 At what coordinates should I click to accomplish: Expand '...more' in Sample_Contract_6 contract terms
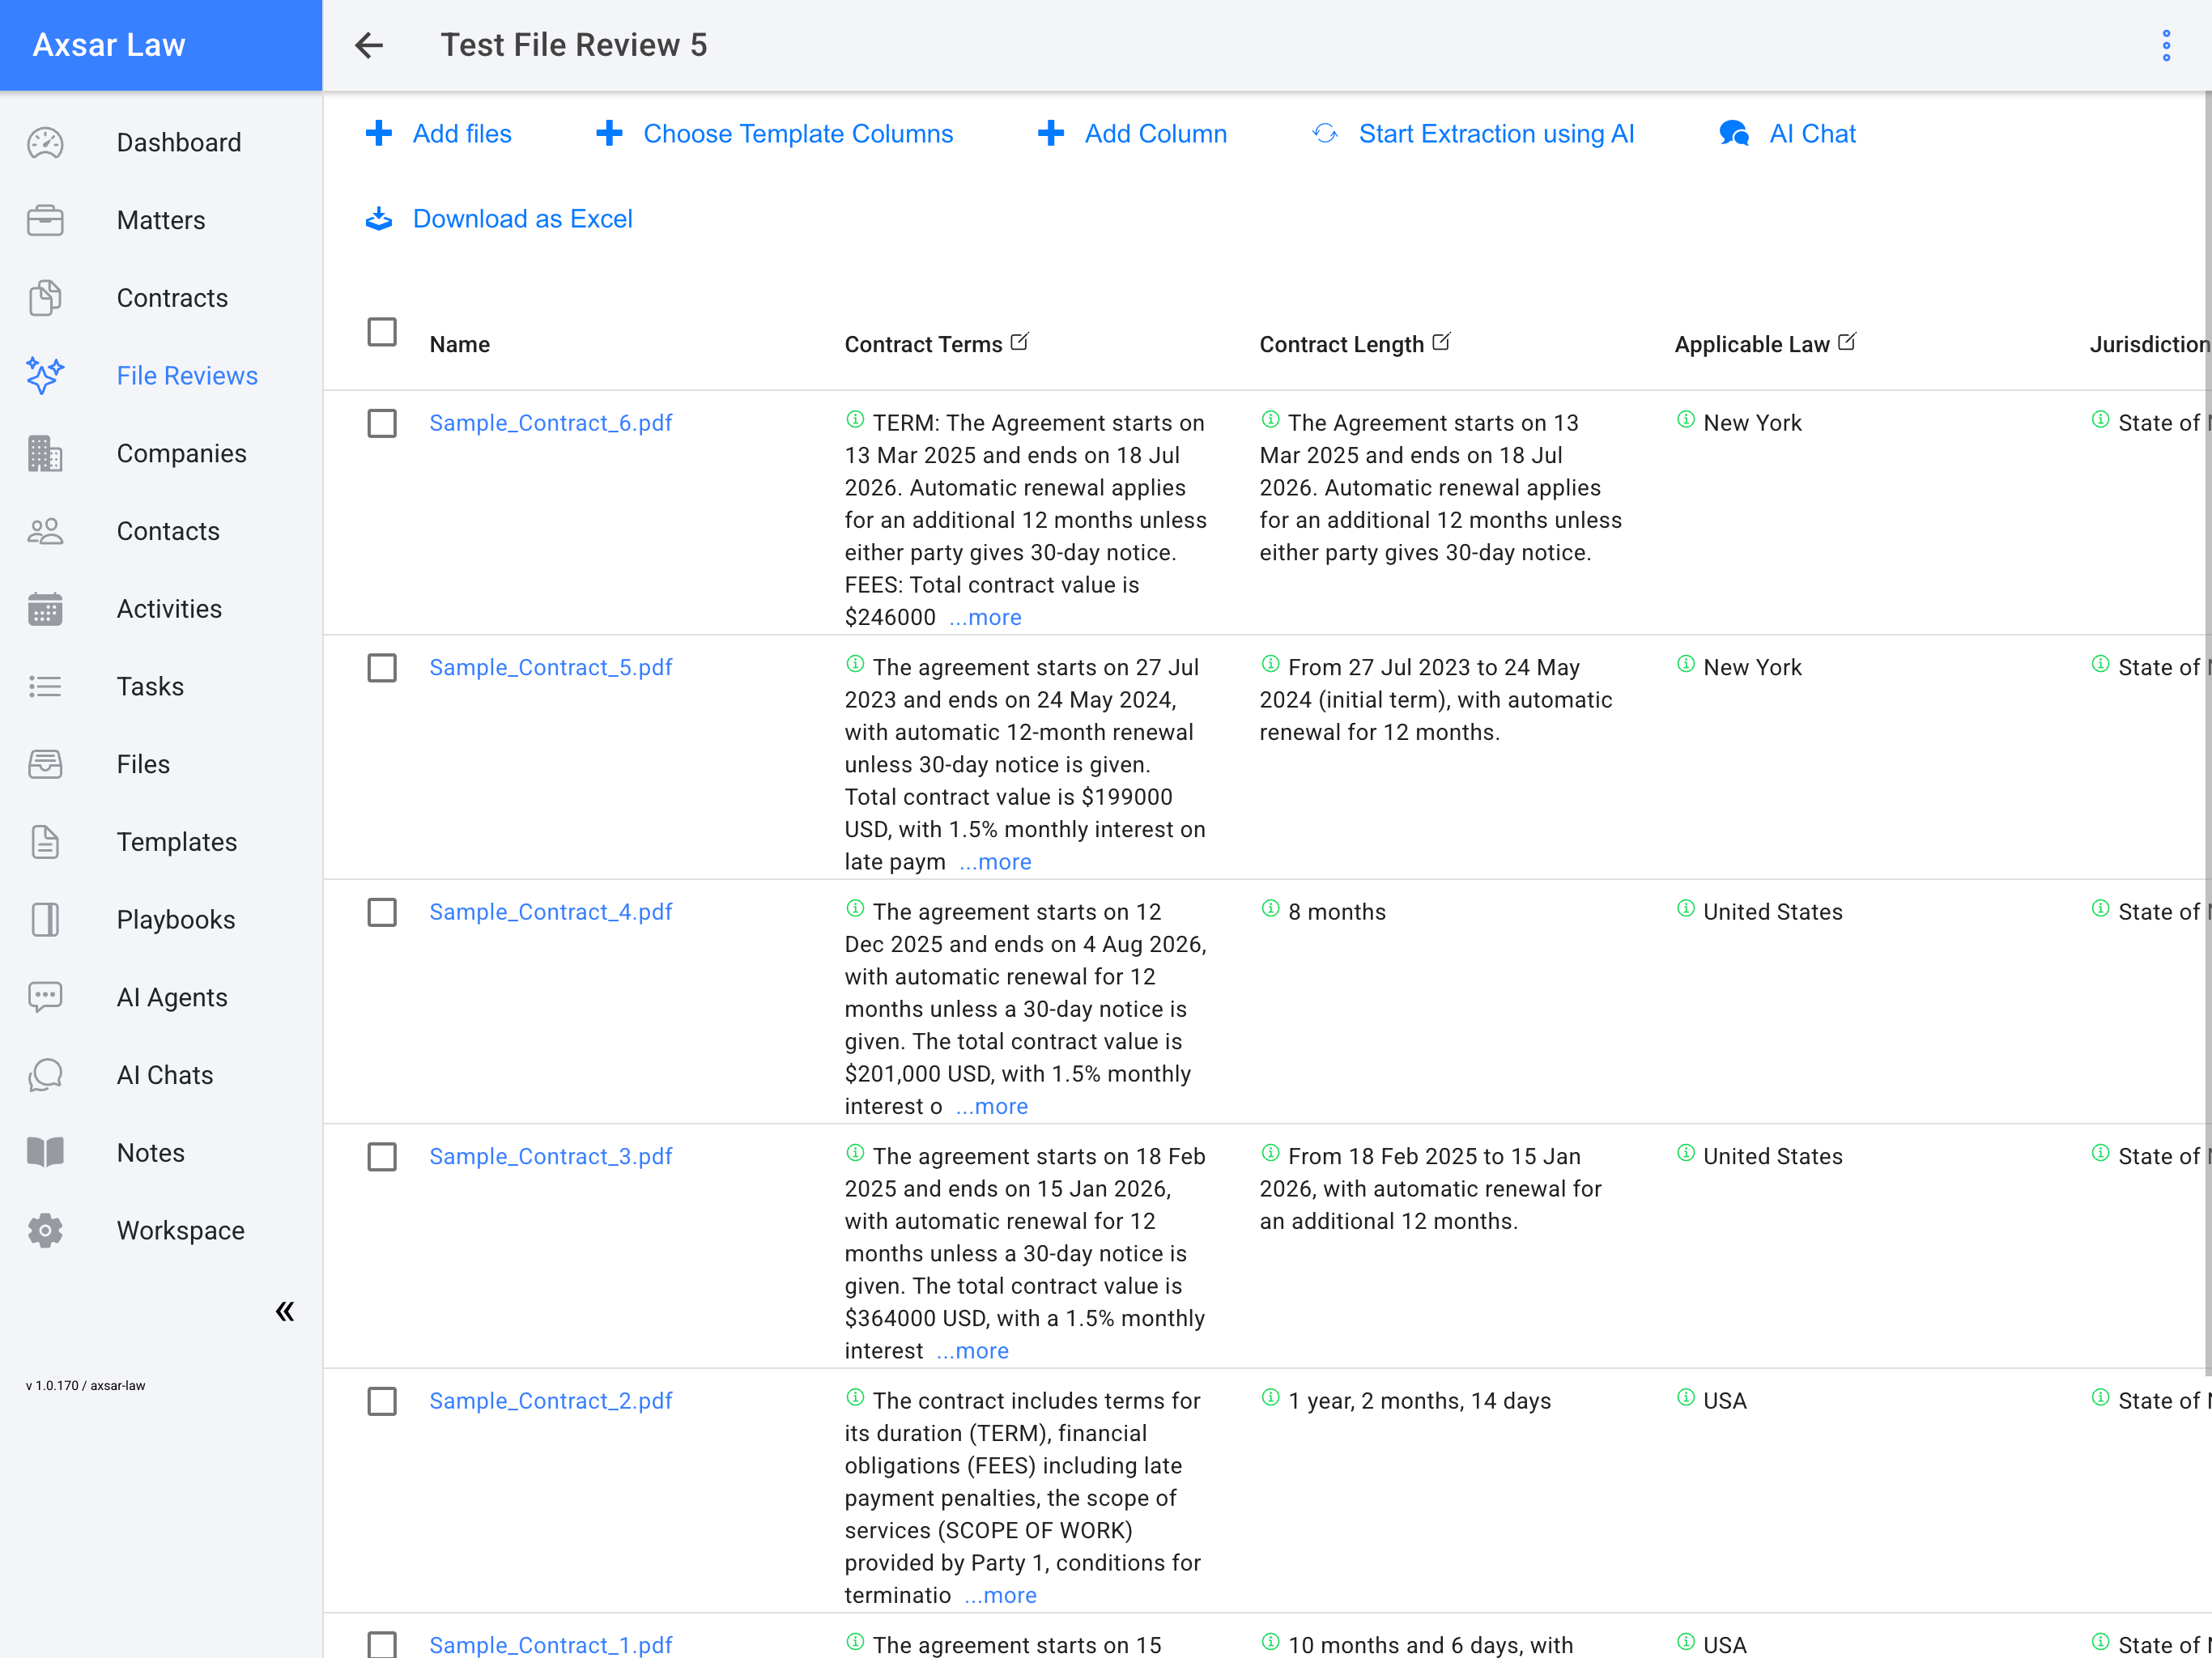click(x=985, y=617)
